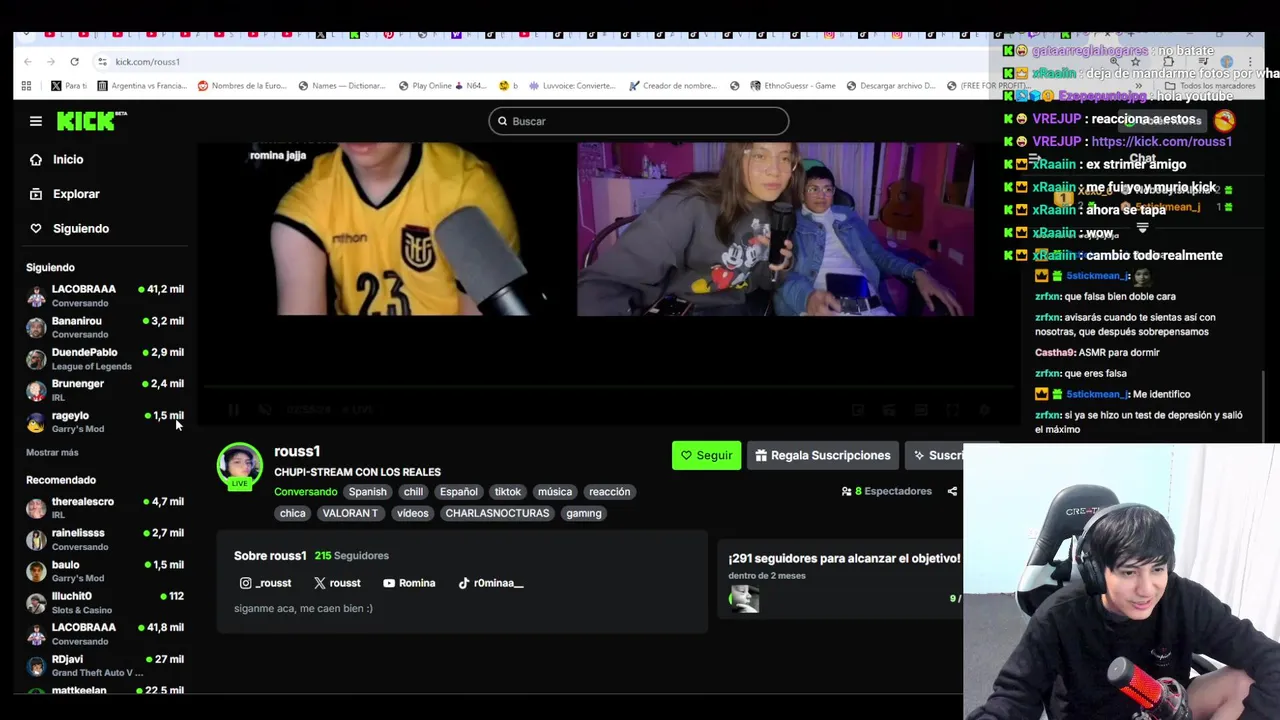Select the reacción tag
This screenshot has height=720, width=1280.
click(x=610, y=492)
